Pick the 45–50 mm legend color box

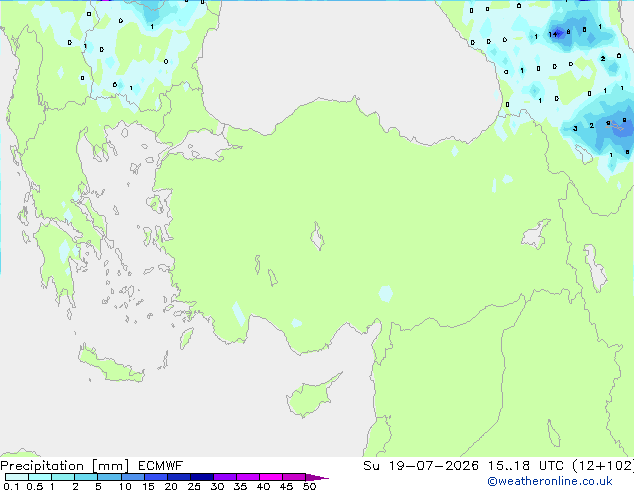(x=294, y=477)
